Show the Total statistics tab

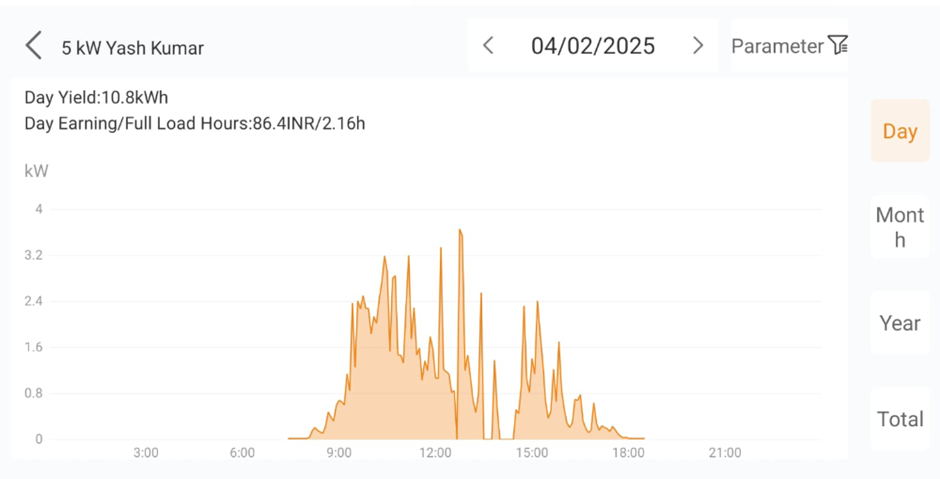[899, 419]
